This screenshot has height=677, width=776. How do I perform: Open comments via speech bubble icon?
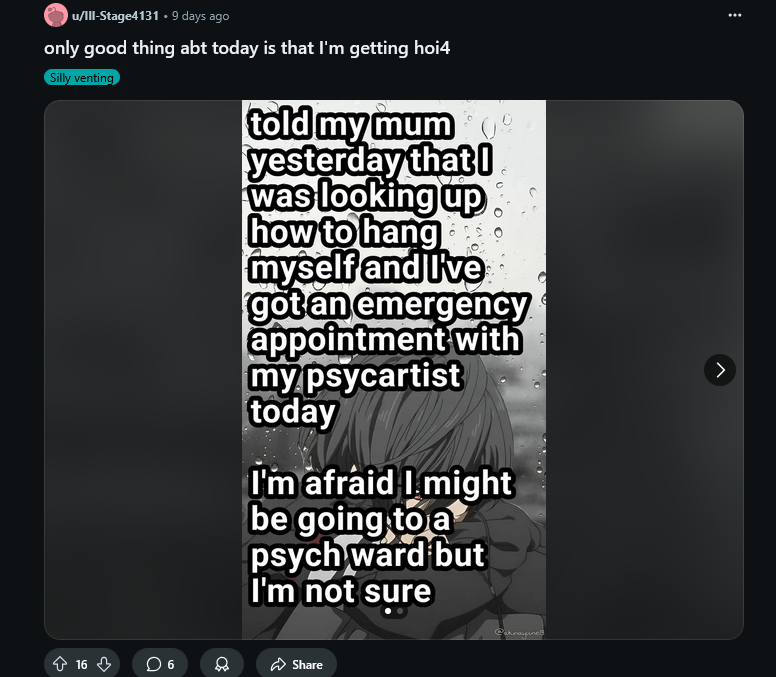(154, 664)
